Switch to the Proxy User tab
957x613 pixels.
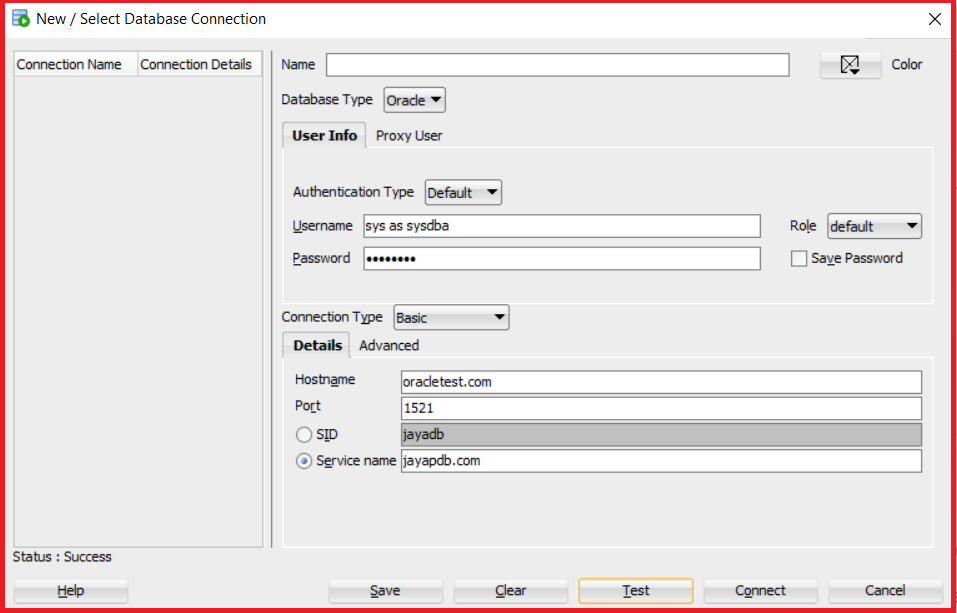[409, 136]
